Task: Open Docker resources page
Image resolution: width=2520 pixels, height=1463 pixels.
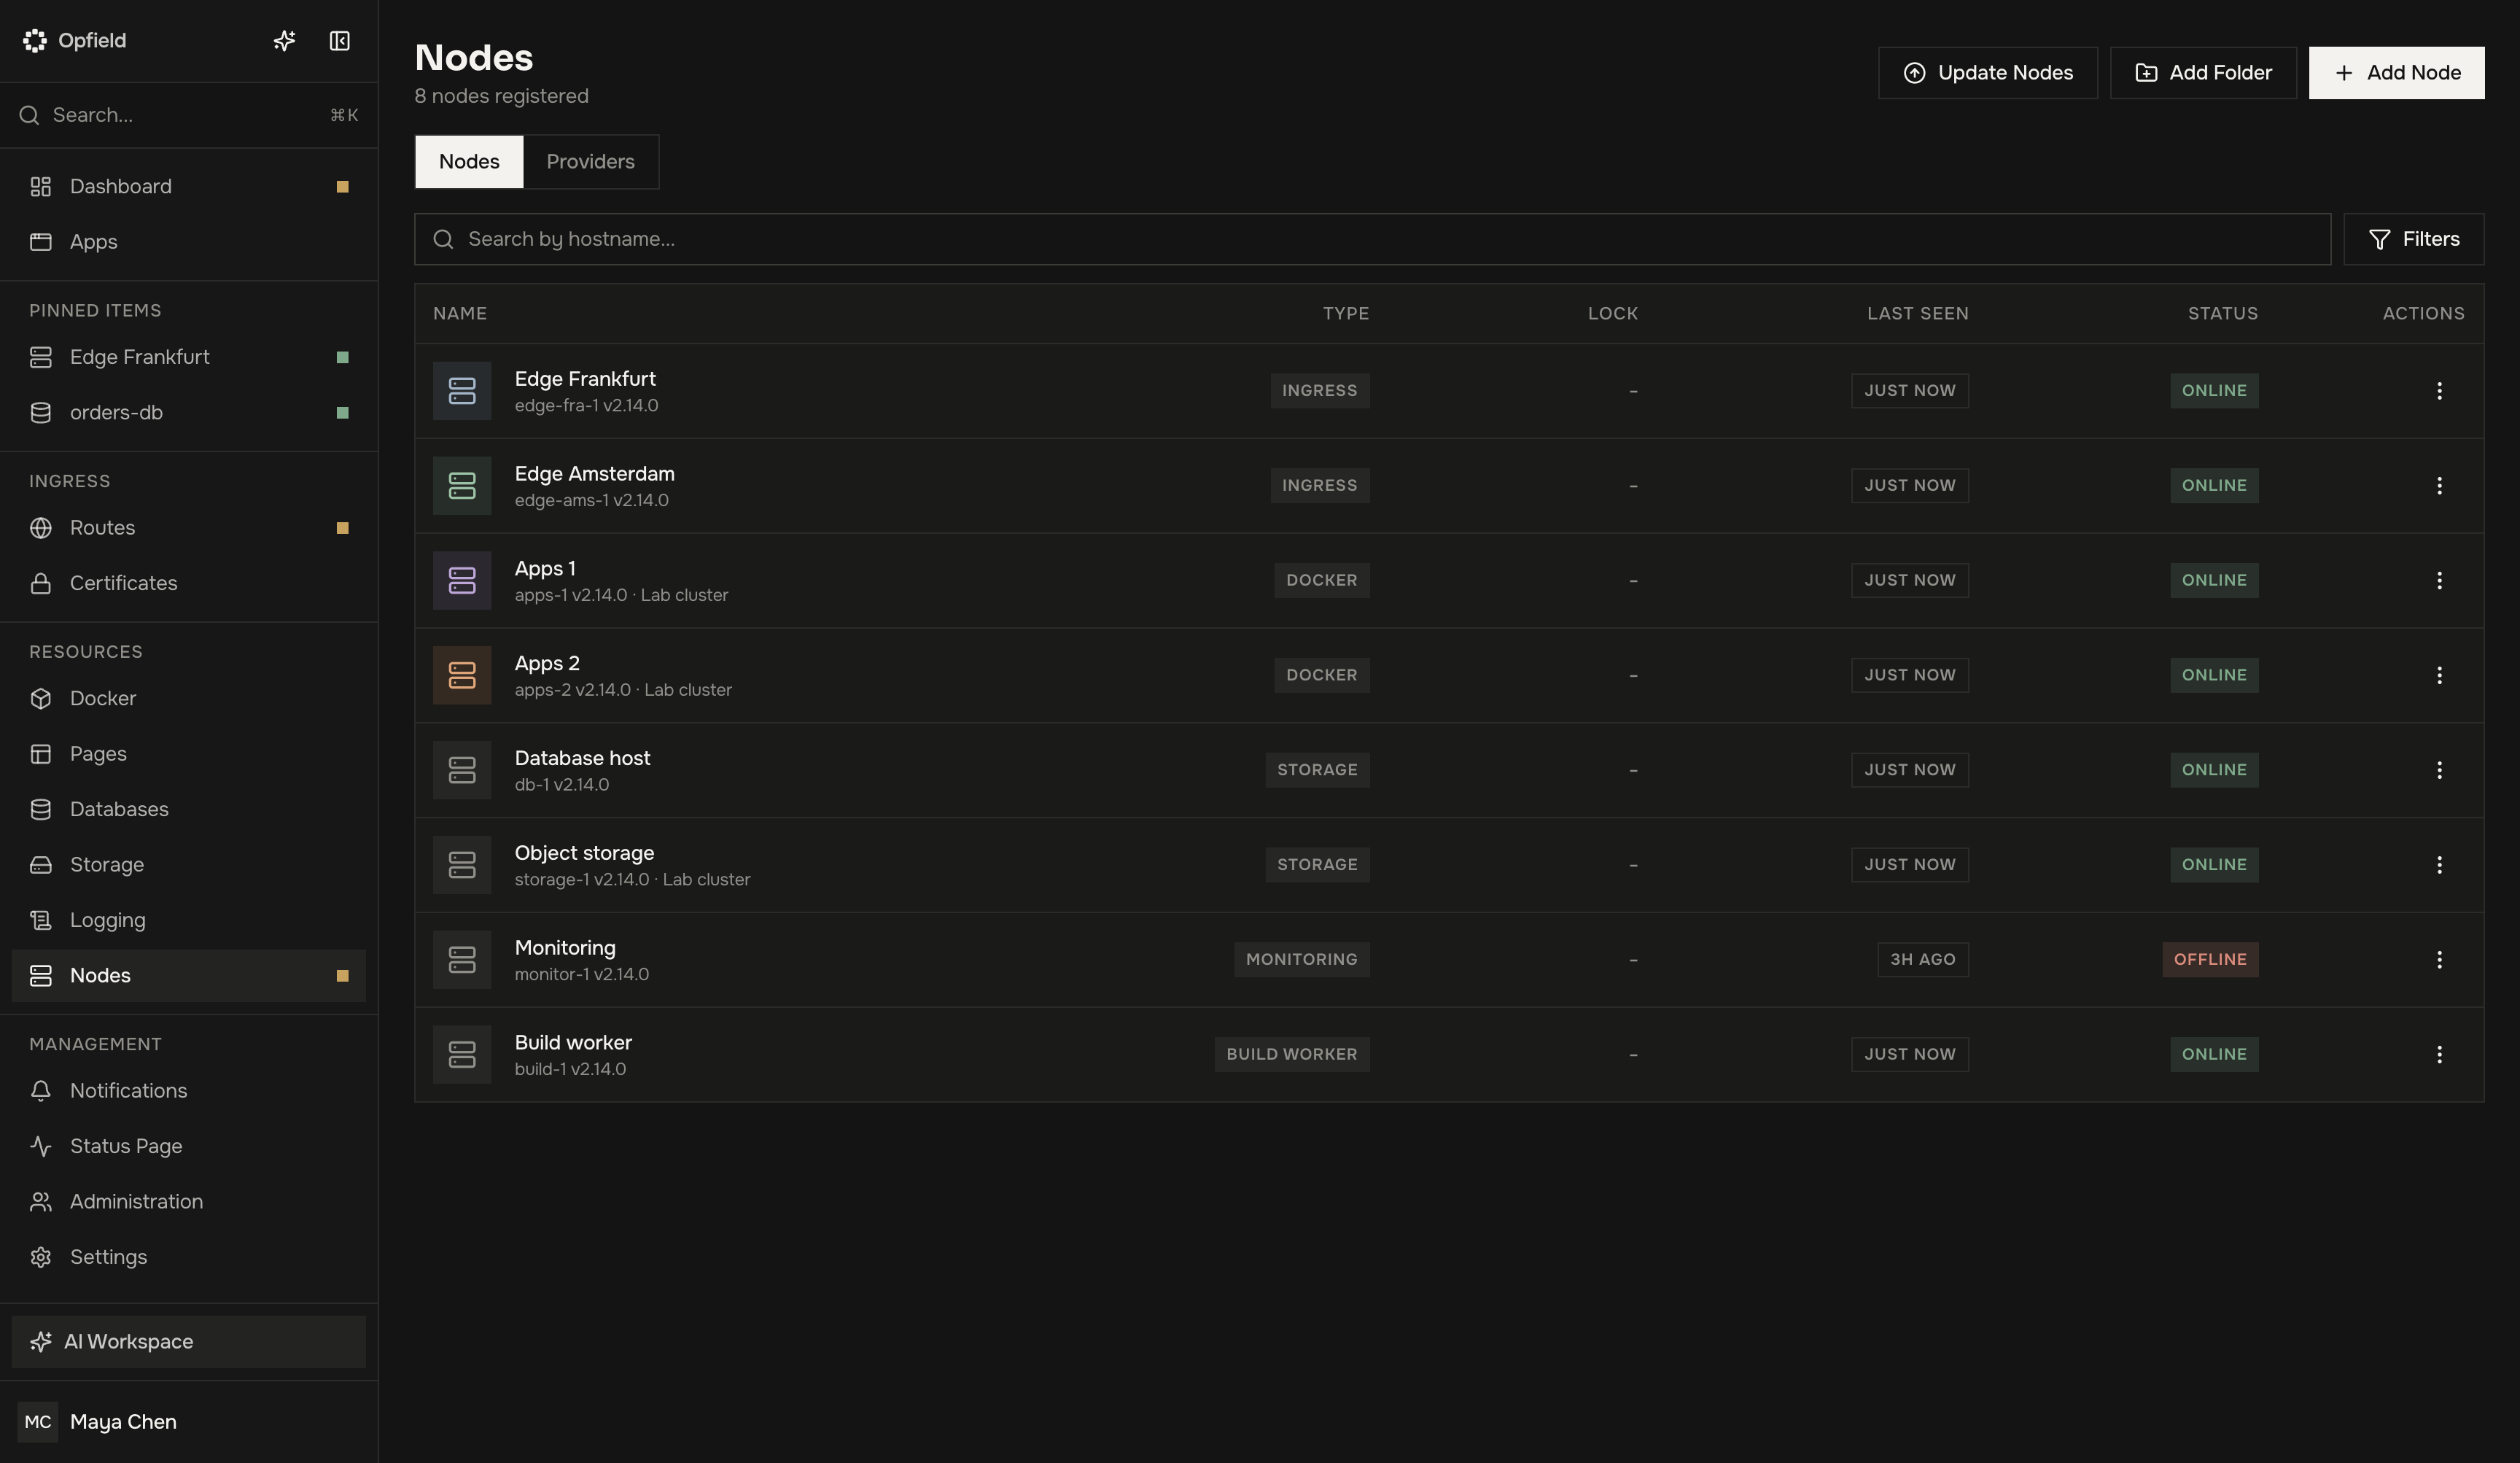Action: pyautogui.click(x=189, y=699)
